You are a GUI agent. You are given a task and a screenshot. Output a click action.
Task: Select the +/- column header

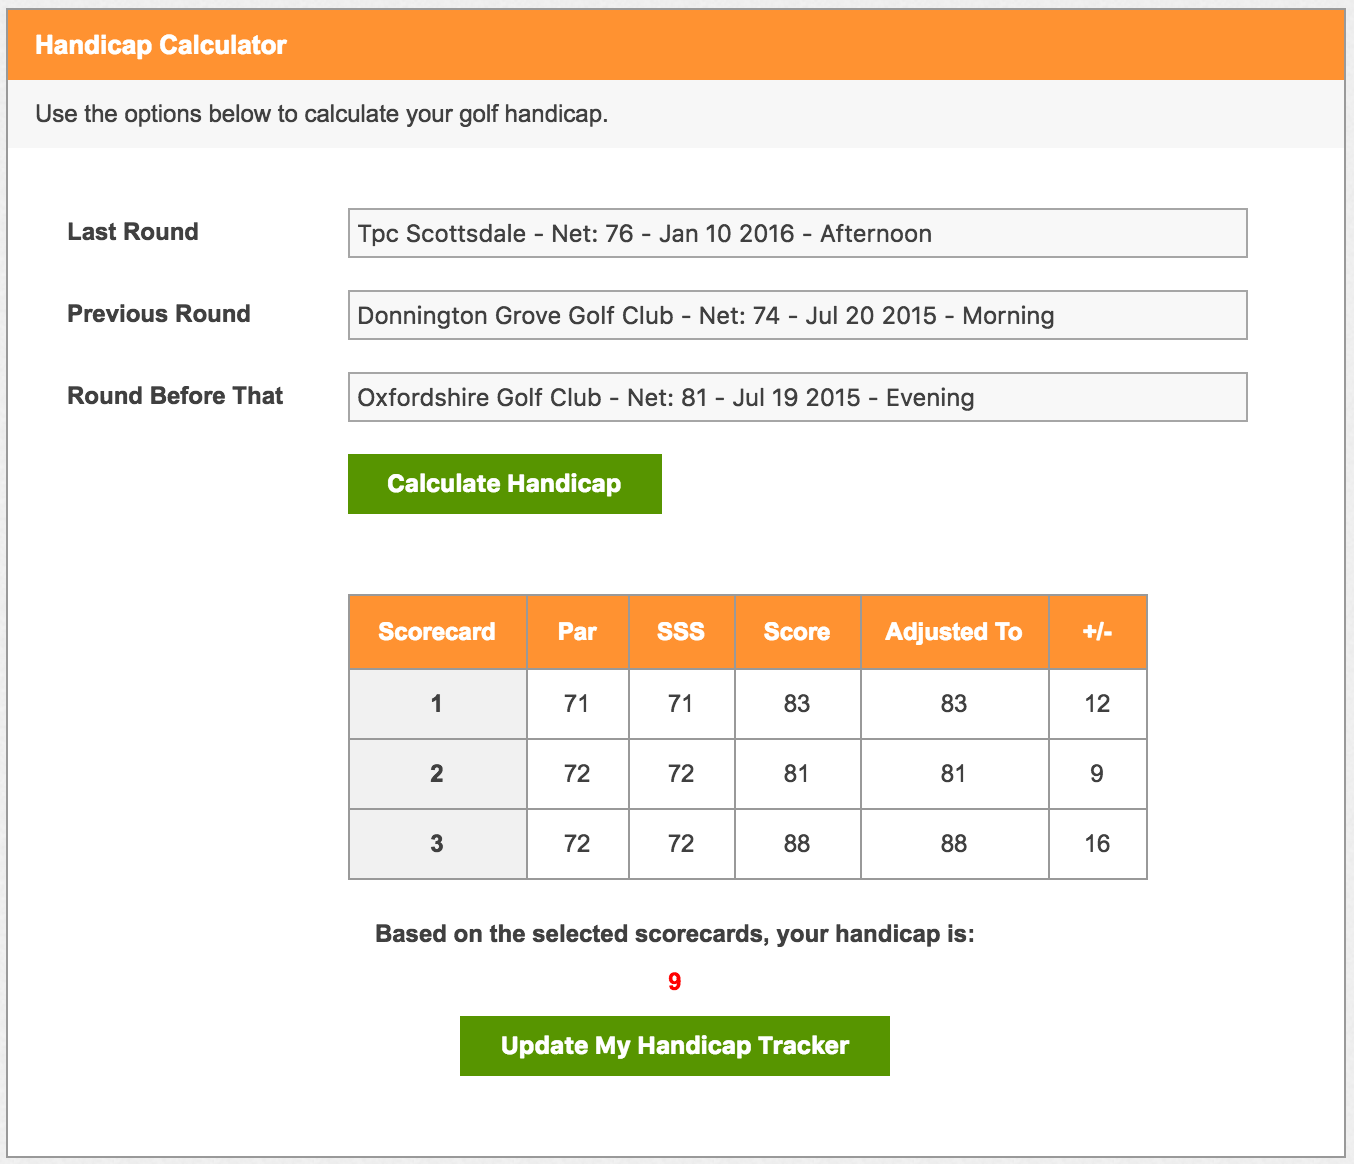[1097, 632]
